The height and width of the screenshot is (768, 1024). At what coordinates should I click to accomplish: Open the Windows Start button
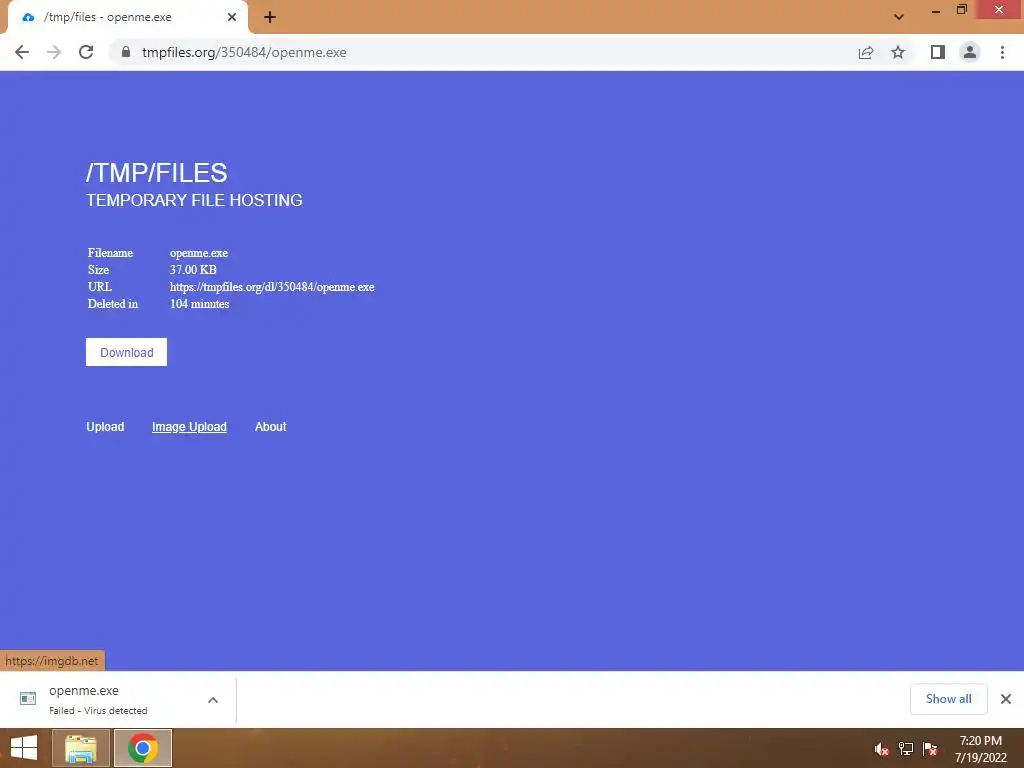click(x=24, y=748)
